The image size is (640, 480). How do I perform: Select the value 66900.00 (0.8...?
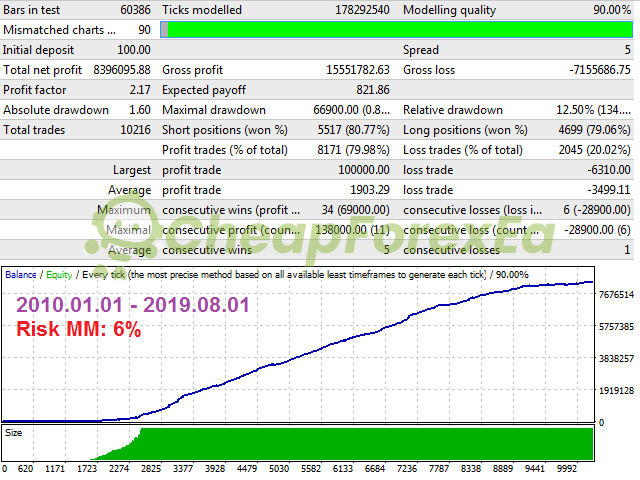tap(351, 110)
